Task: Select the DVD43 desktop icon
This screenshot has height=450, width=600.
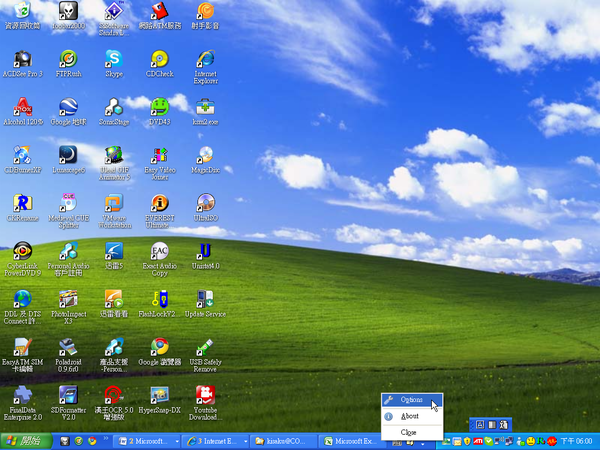Action: tap(160, 112)
